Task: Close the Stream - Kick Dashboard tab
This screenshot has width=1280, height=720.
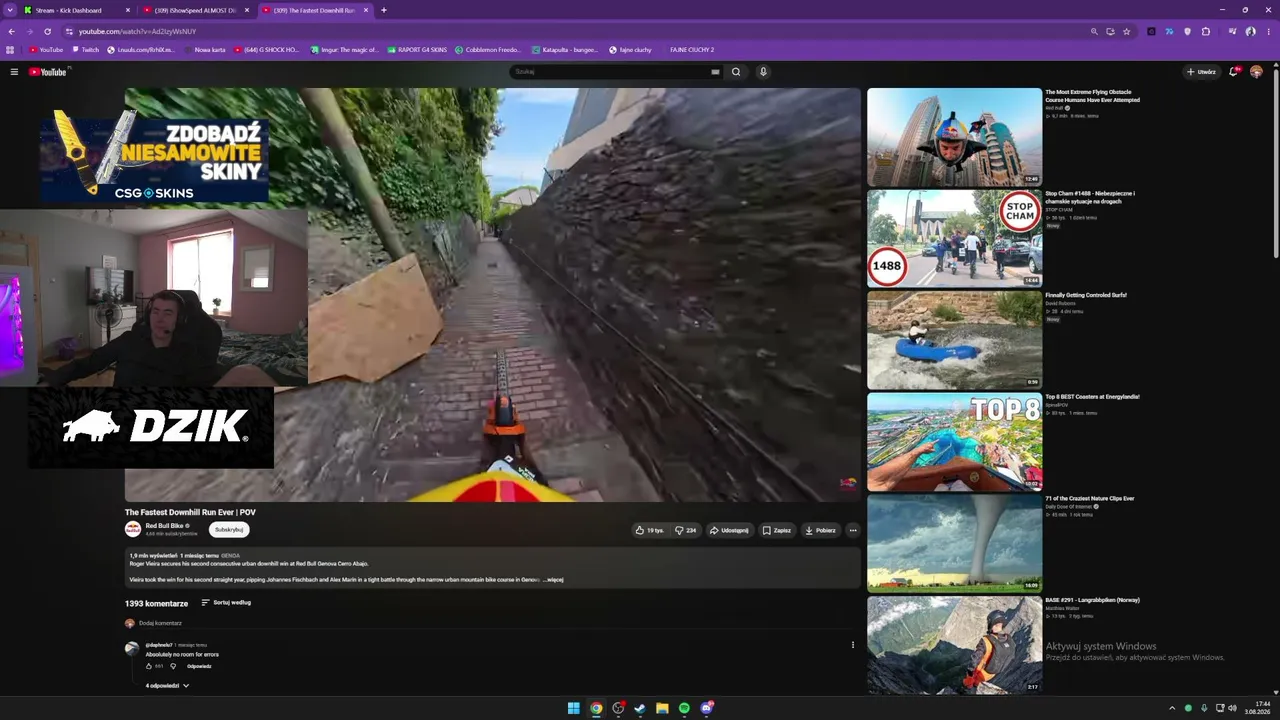Action: point(128,10)
